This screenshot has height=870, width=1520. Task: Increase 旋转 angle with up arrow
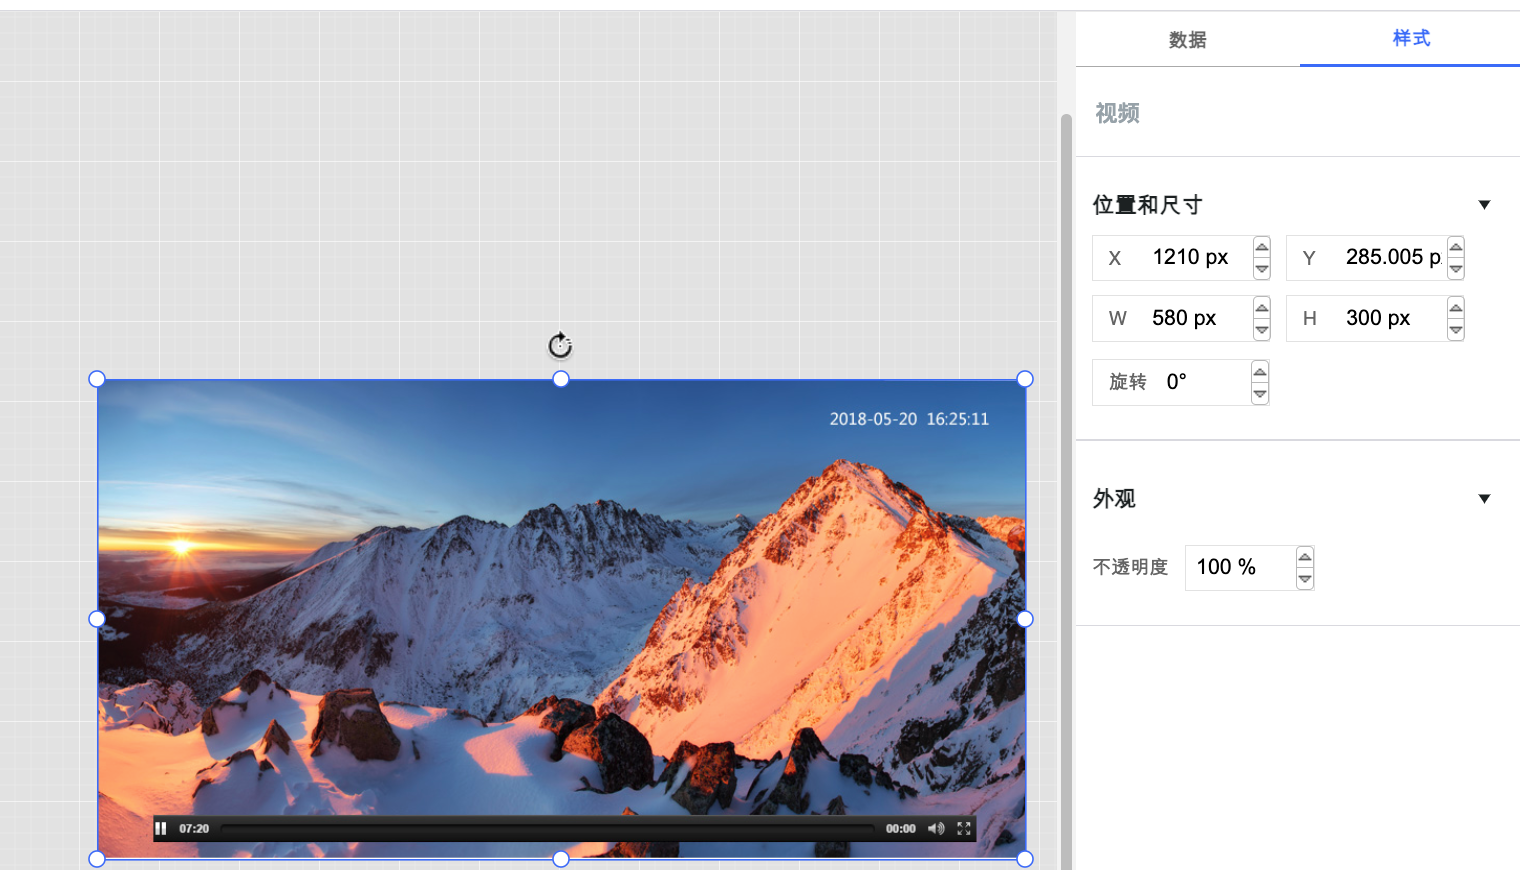coord(1260,372)
